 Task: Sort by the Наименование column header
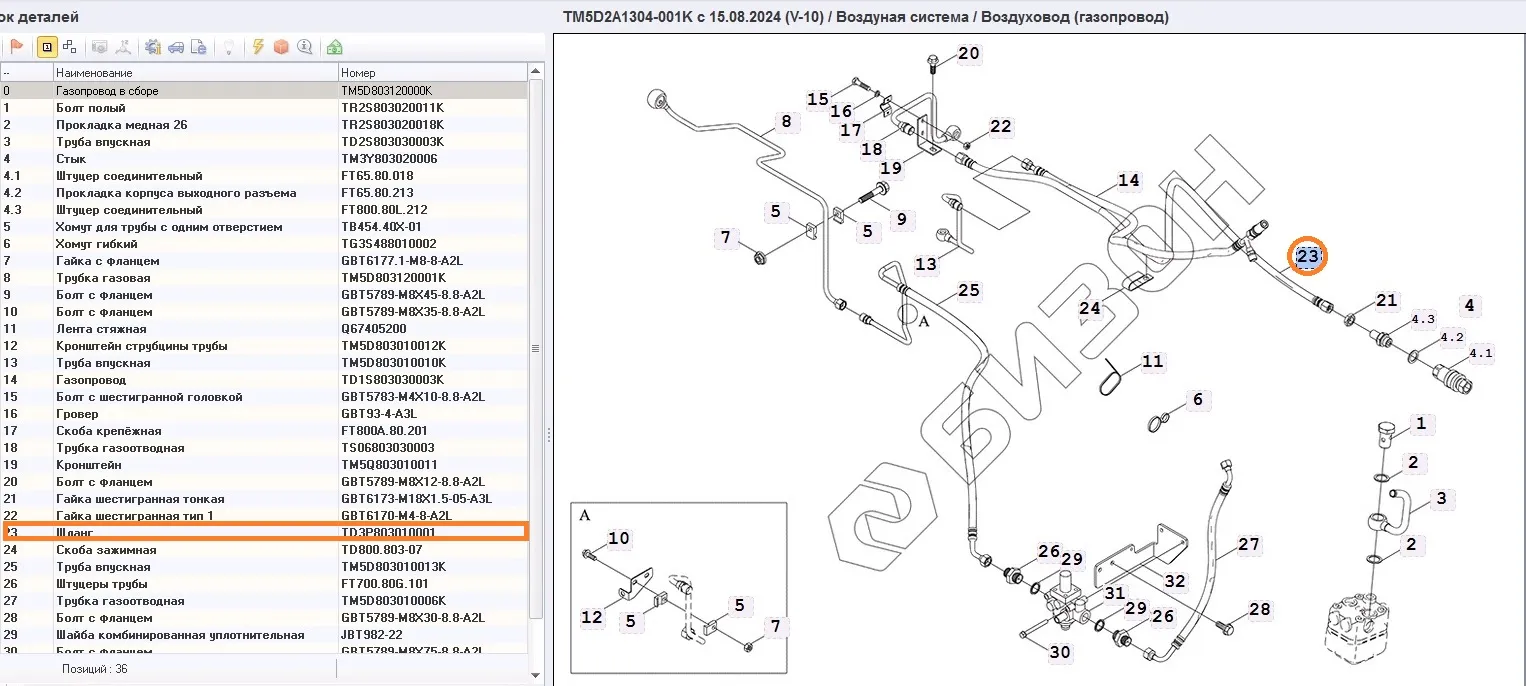[x=195, y=73]
